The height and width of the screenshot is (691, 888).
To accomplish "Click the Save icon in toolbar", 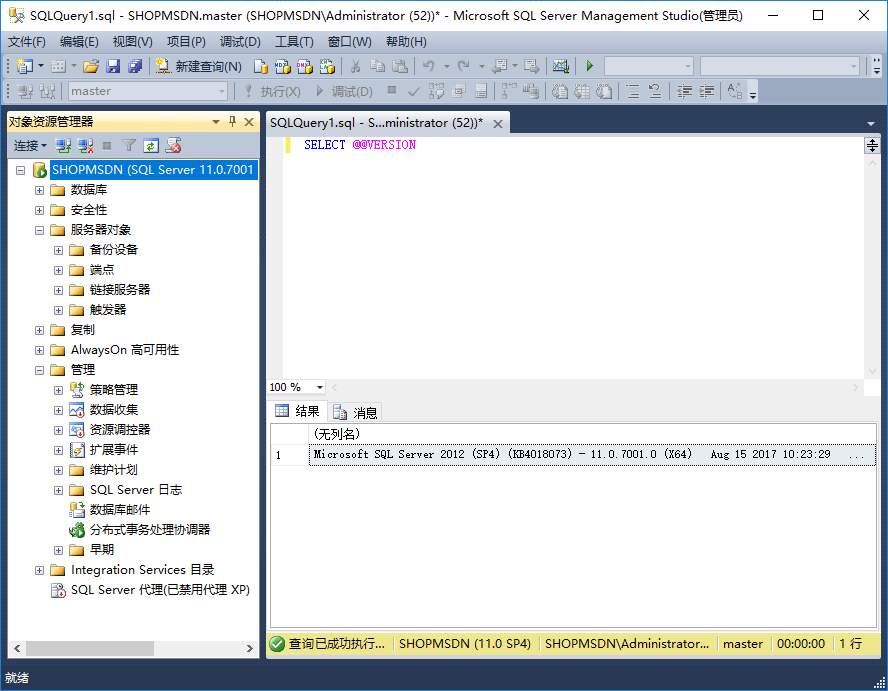I will (113, 66).
